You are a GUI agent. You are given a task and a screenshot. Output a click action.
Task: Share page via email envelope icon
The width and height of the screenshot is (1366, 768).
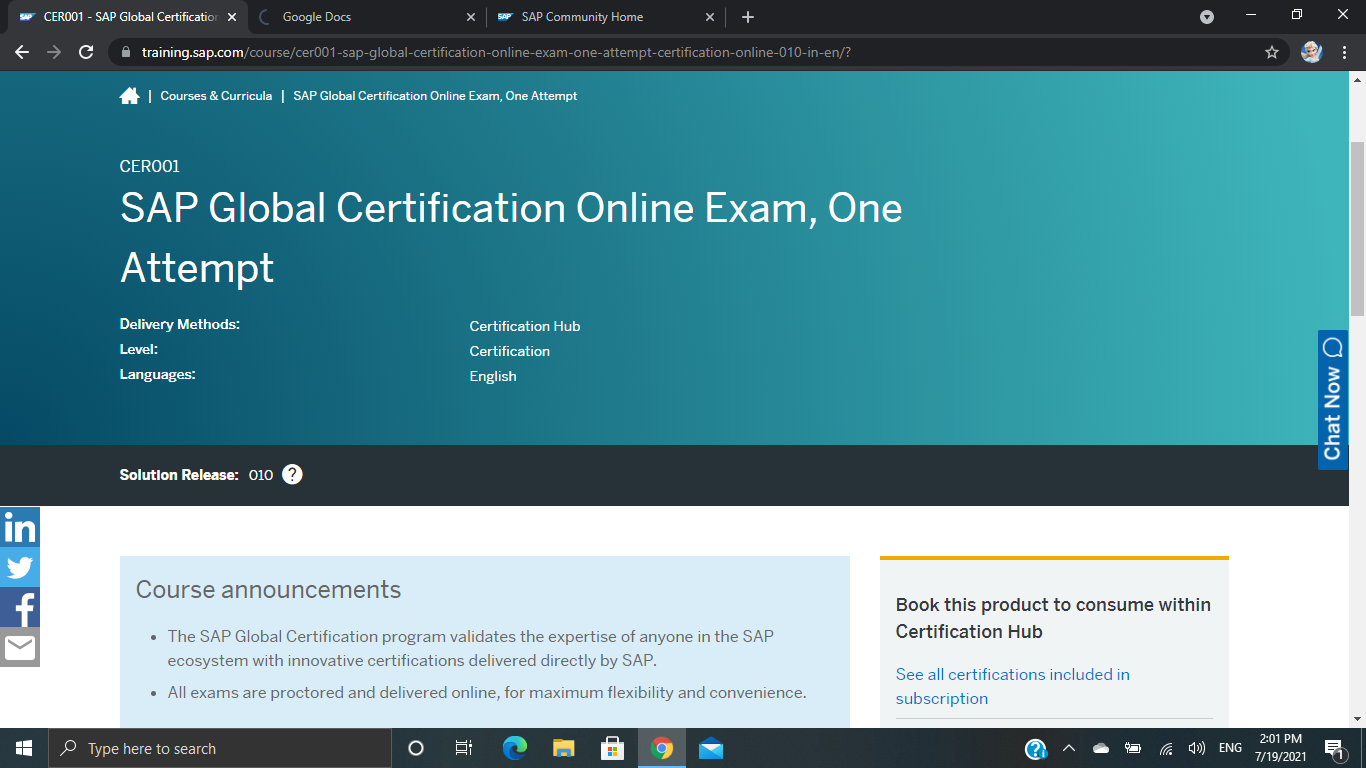click(x=20, y=648)
